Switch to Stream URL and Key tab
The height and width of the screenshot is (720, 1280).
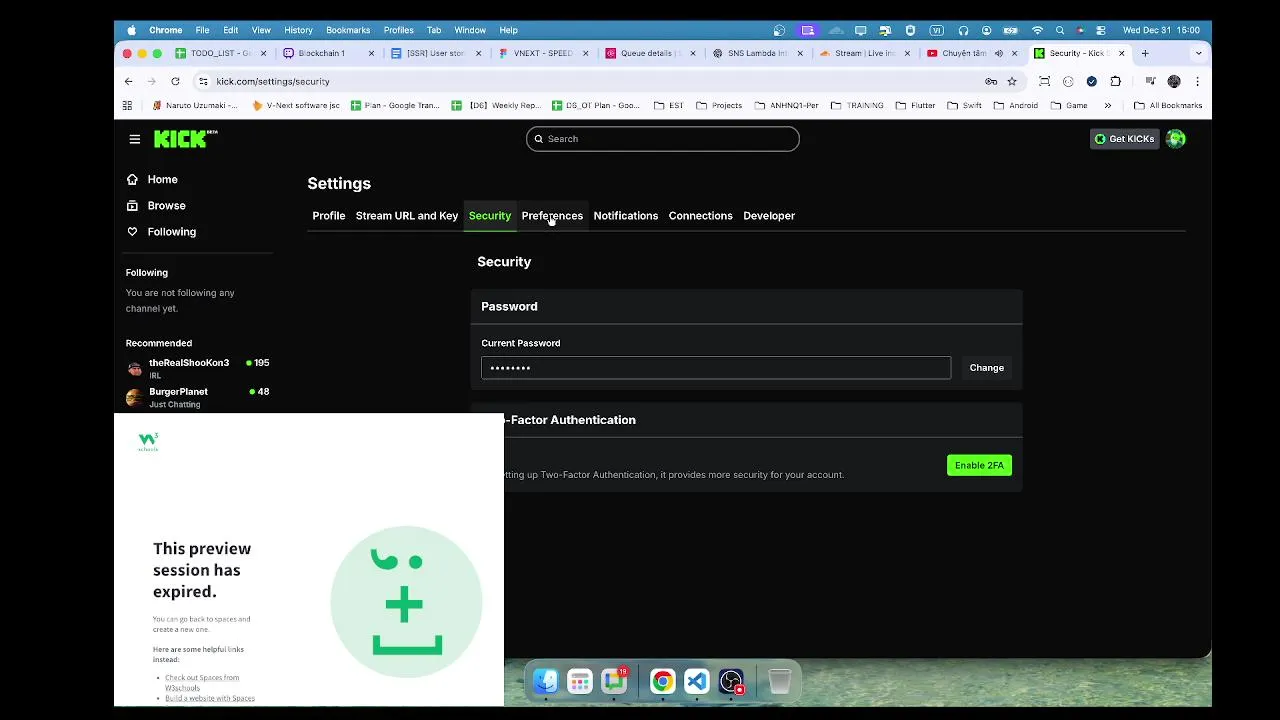407,215
